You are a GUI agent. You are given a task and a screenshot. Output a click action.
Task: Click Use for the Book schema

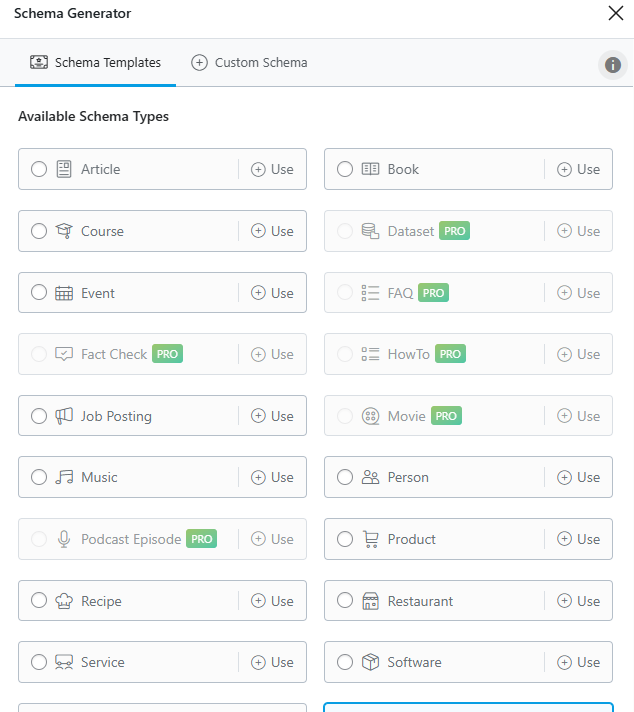[x=579, y=169]
